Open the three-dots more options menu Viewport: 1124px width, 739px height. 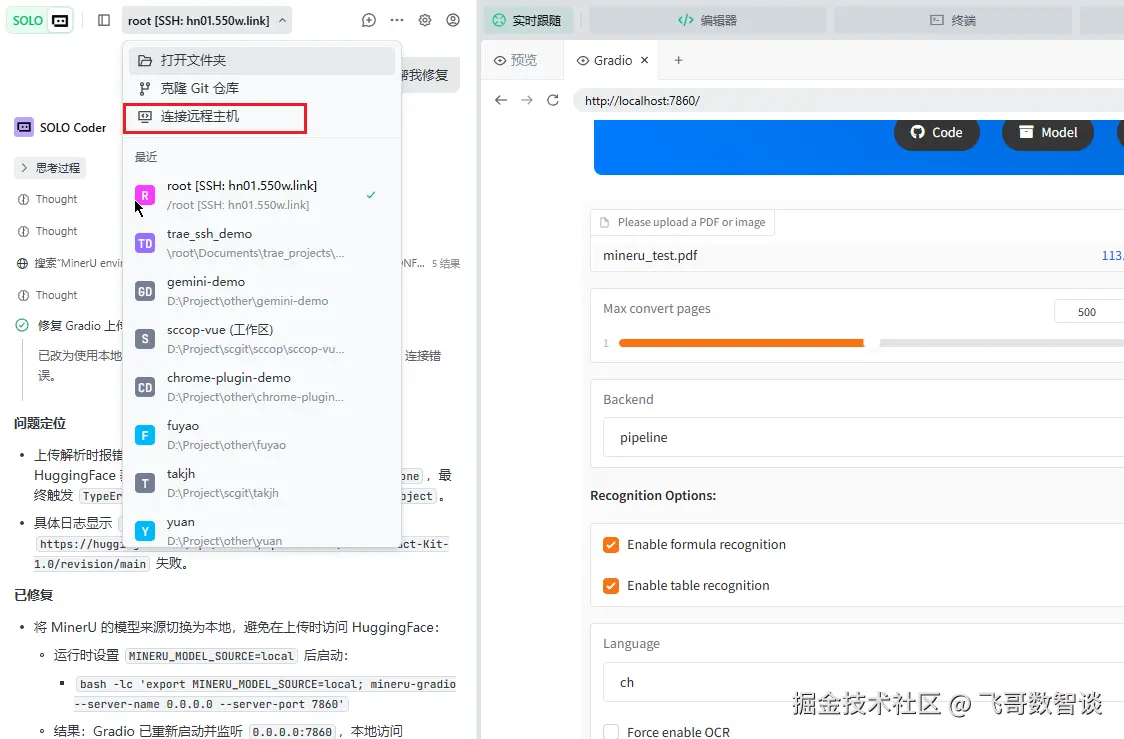396,21
